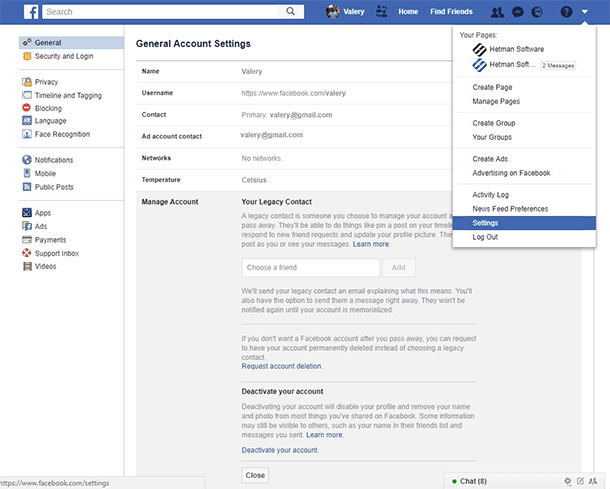Click the Support Inbox lifebuoy icon

[27, 253]
